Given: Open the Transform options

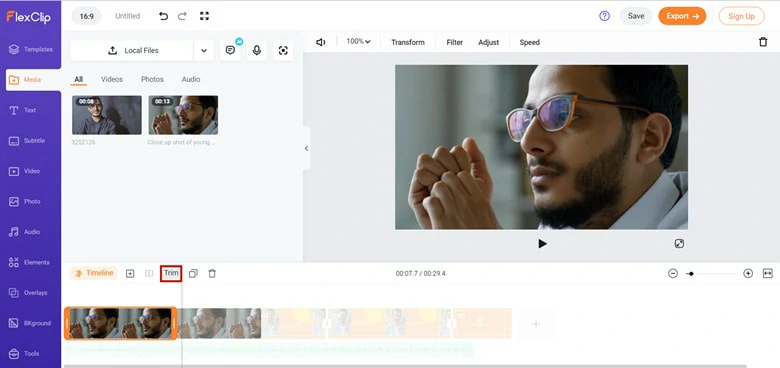Looking at the screenshot, I should (x=408, y=42).
